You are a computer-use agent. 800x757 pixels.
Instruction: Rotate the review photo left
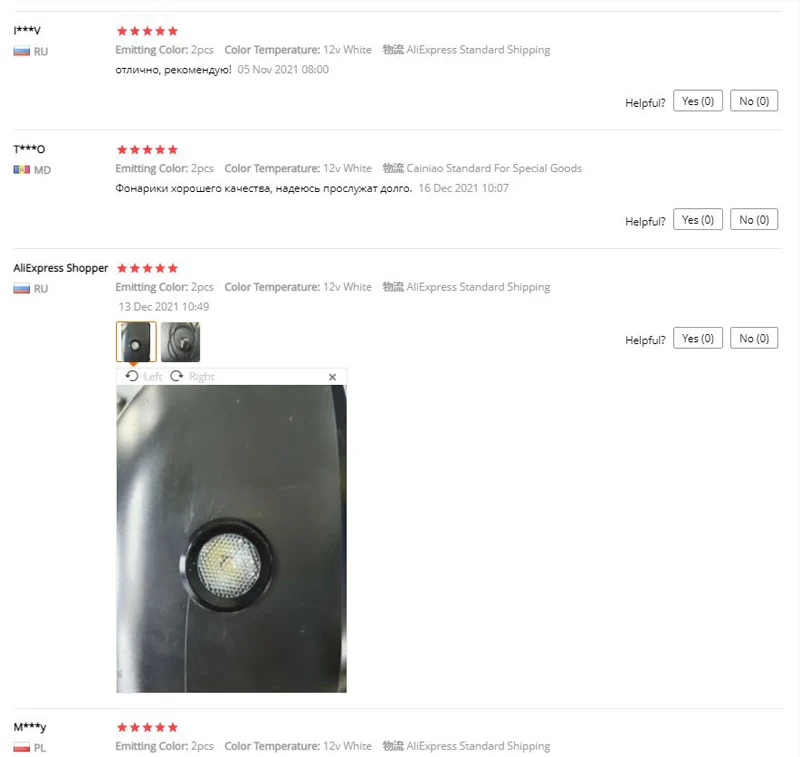point(143,376)
